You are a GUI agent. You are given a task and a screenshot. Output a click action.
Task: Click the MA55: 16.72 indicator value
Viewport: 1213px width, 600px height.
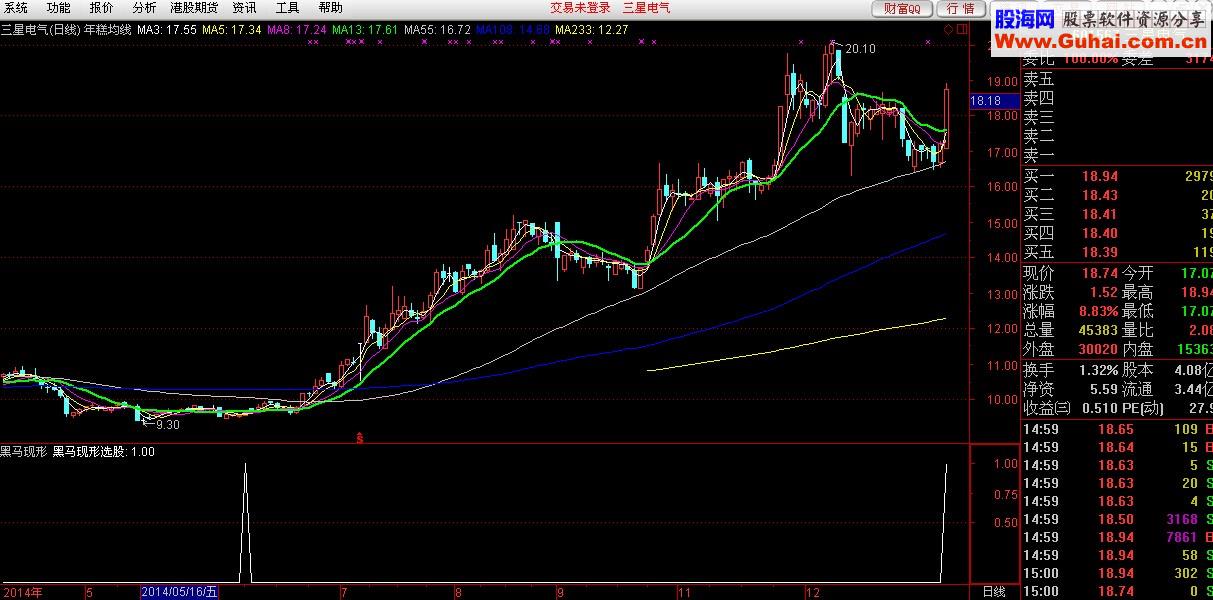[438, 30]
